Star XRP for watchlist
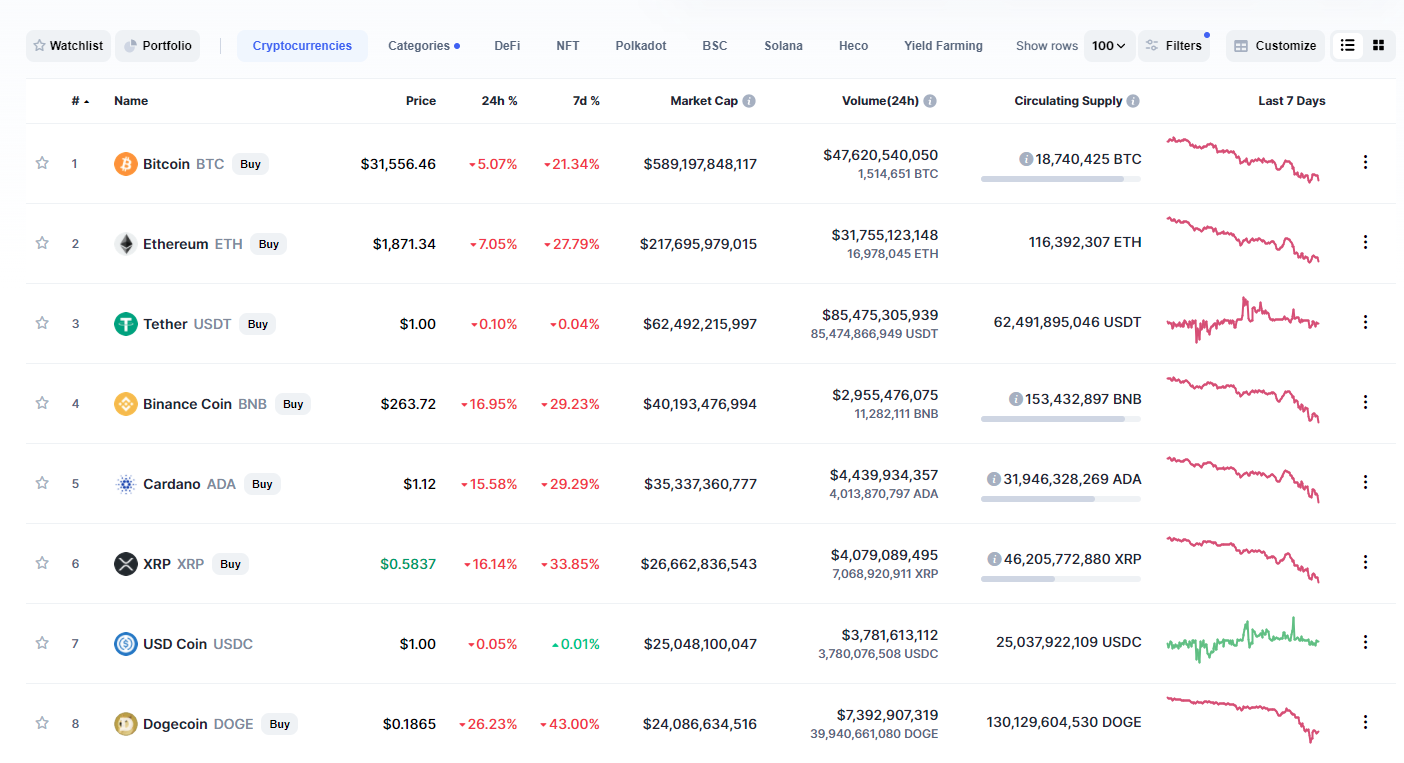Image resolution: width=1404 pixels, height=763 pixels. click(42, 563)
